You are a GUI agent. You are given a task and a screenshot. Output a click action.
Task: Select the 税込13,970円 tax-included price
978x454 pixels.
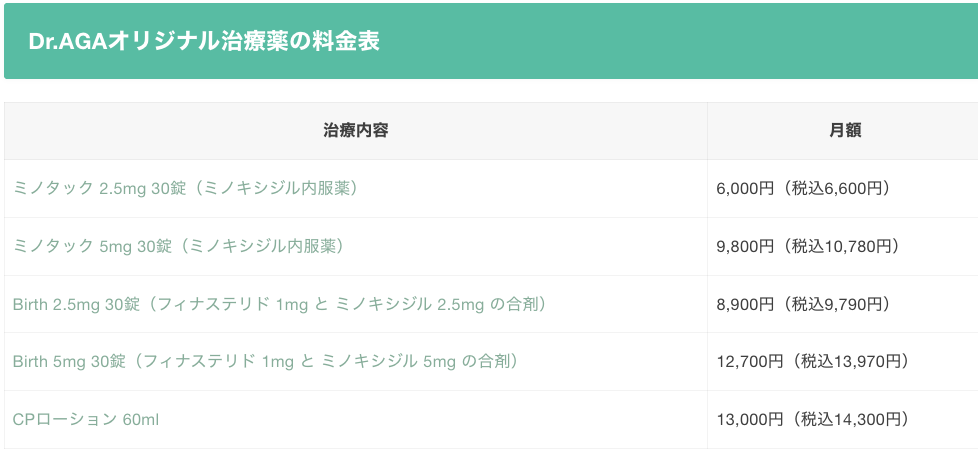(x=851, y=362)
